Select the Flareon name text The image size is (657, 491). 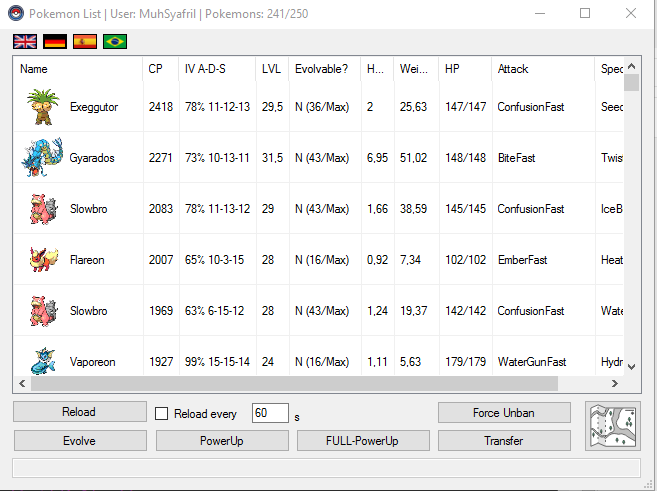(87, 260)
